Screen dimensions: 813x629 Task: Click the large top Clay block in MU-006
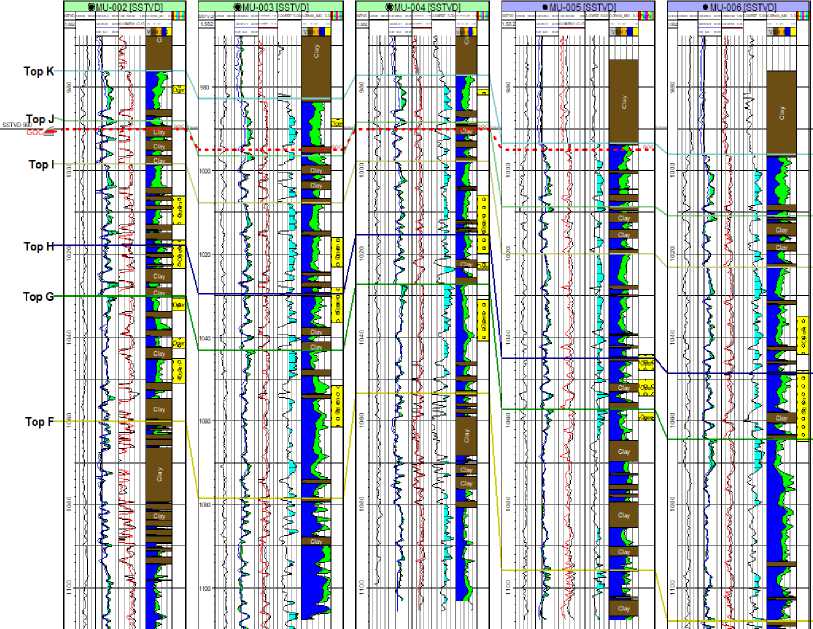tap(781, 113)
